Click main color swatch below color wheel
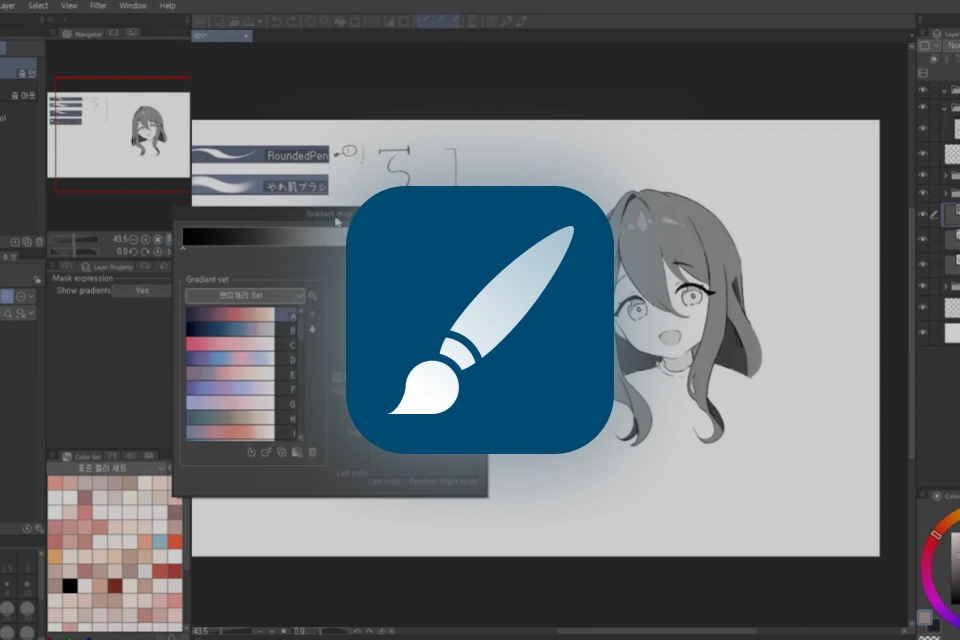 tap(924, 617)
